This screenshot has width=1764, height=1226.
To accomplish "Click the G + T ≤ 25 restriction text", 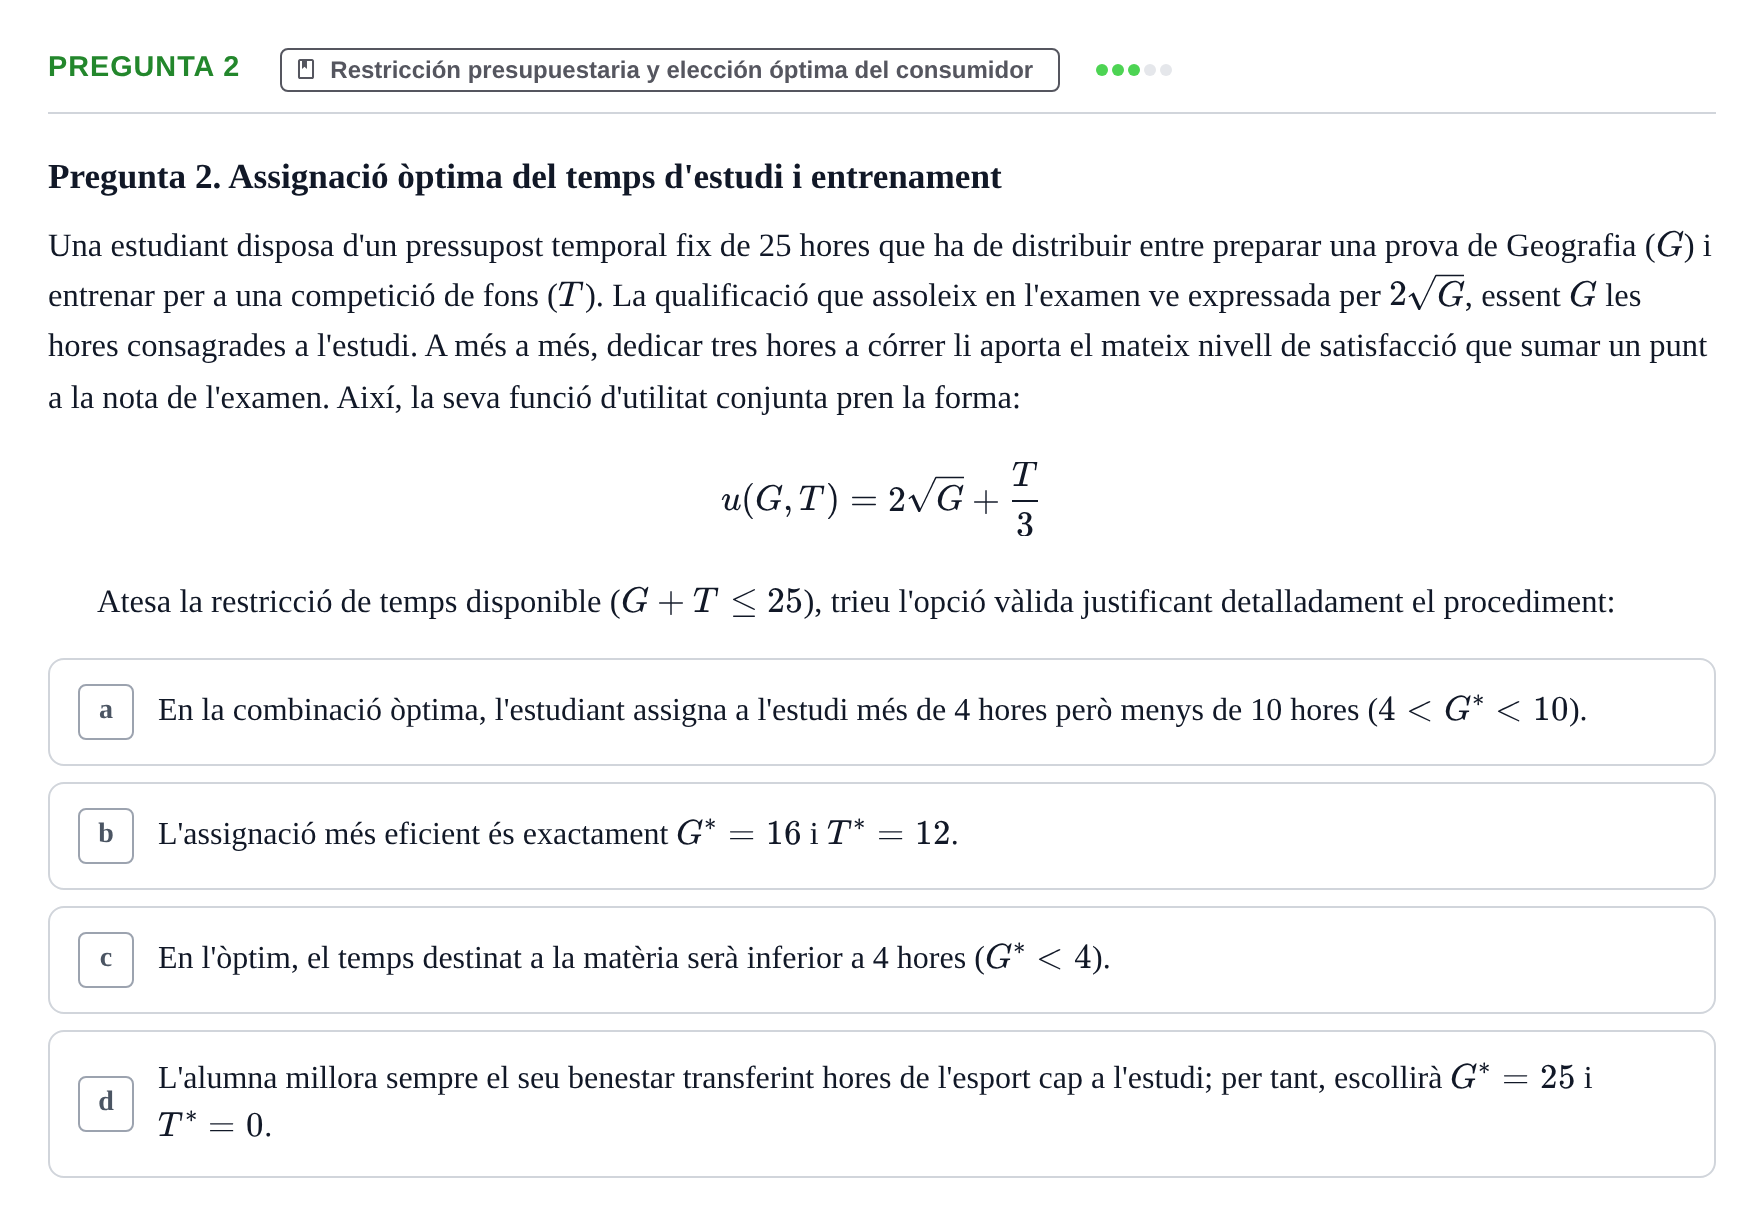I will click(x=712, y=602).
